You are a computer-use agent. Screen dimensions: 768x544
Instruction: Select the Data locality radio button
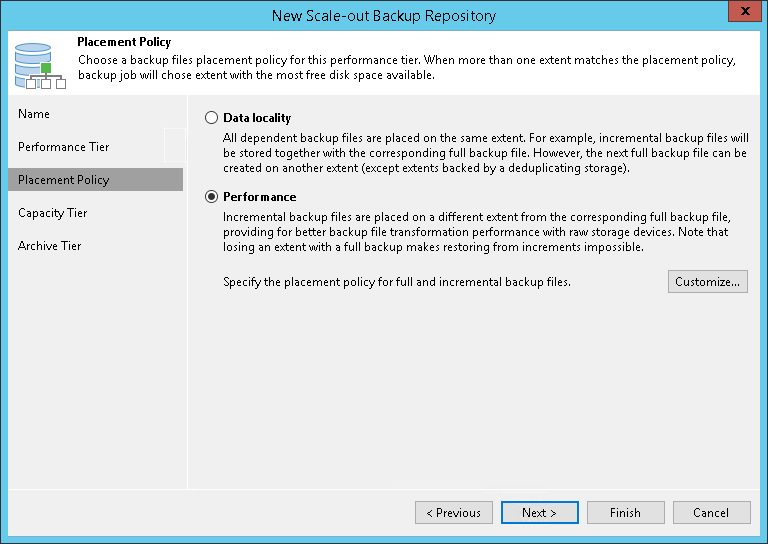(x=211, y=118)
